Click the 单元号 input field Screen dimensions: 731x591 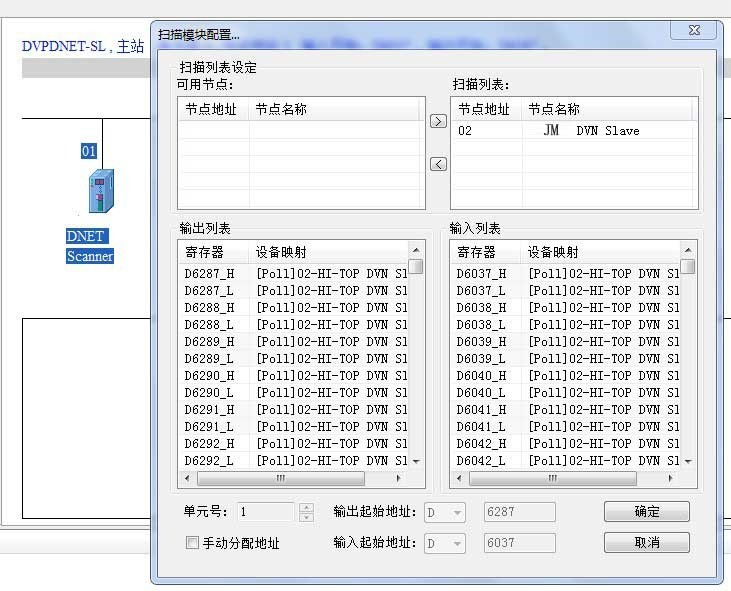pyautogui.click(x=265, y=512)
